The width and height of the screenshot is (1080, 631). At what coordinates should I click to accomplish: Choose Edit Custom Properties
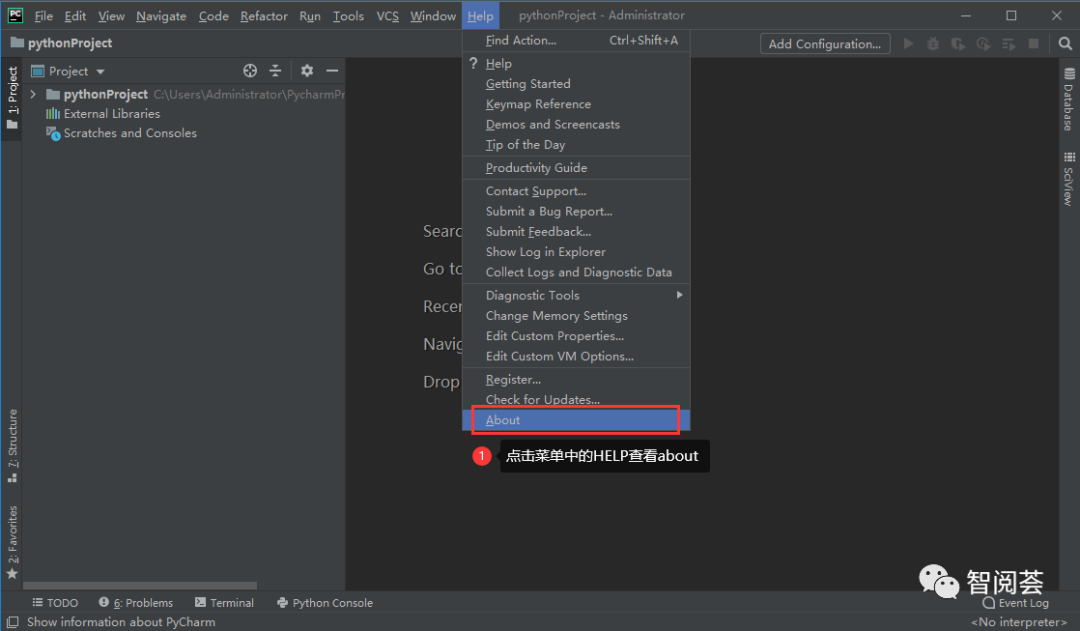pyautogui.click(x=576, y=335)
